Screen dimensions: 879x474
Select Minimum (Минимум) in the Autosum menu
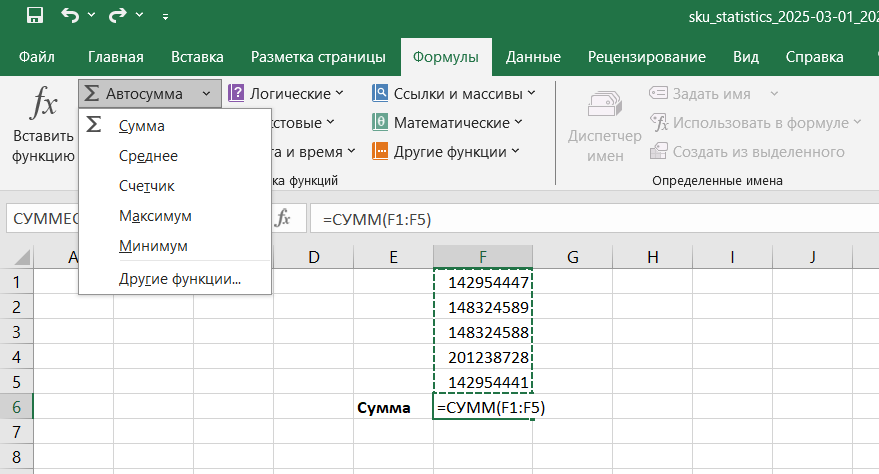153,246
